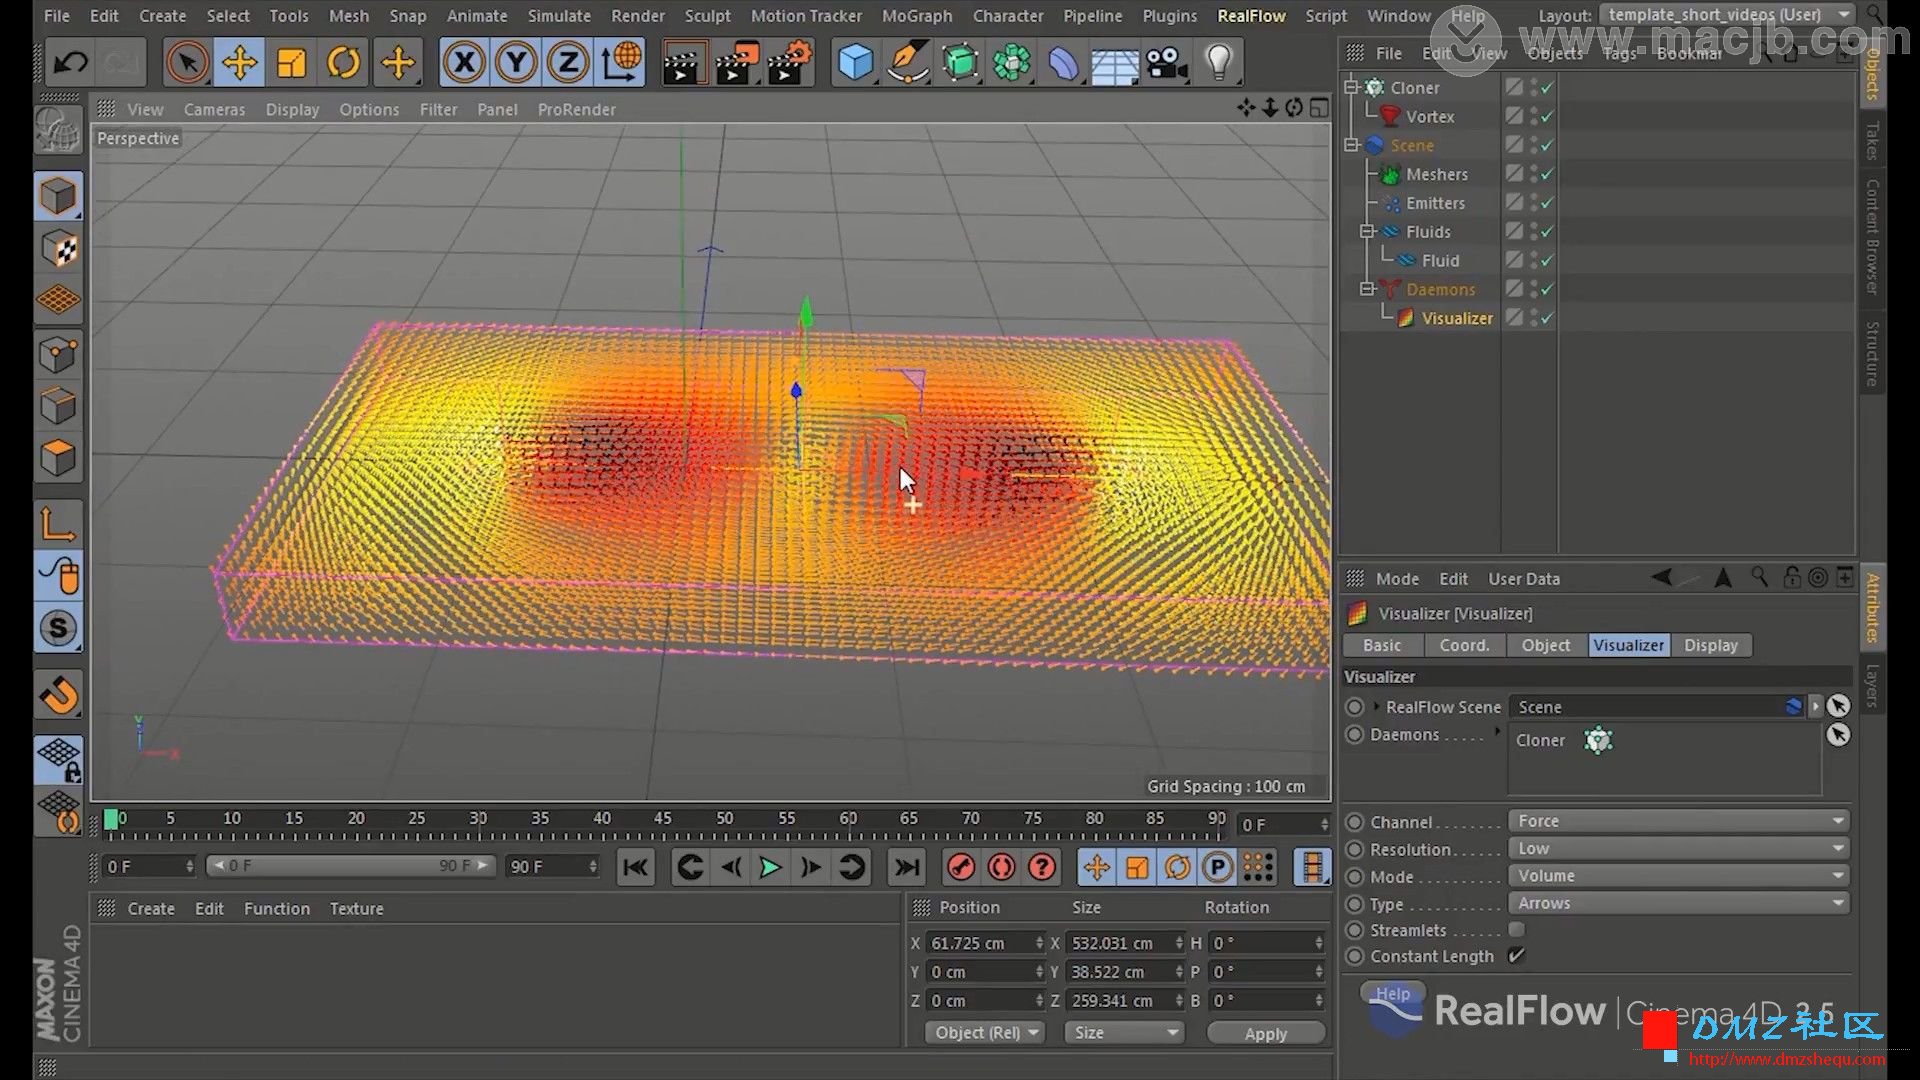This screenshot has width=1920, height=1080.
Task: Click the RealFlow Scene link field
Action: coord(1658,707)
